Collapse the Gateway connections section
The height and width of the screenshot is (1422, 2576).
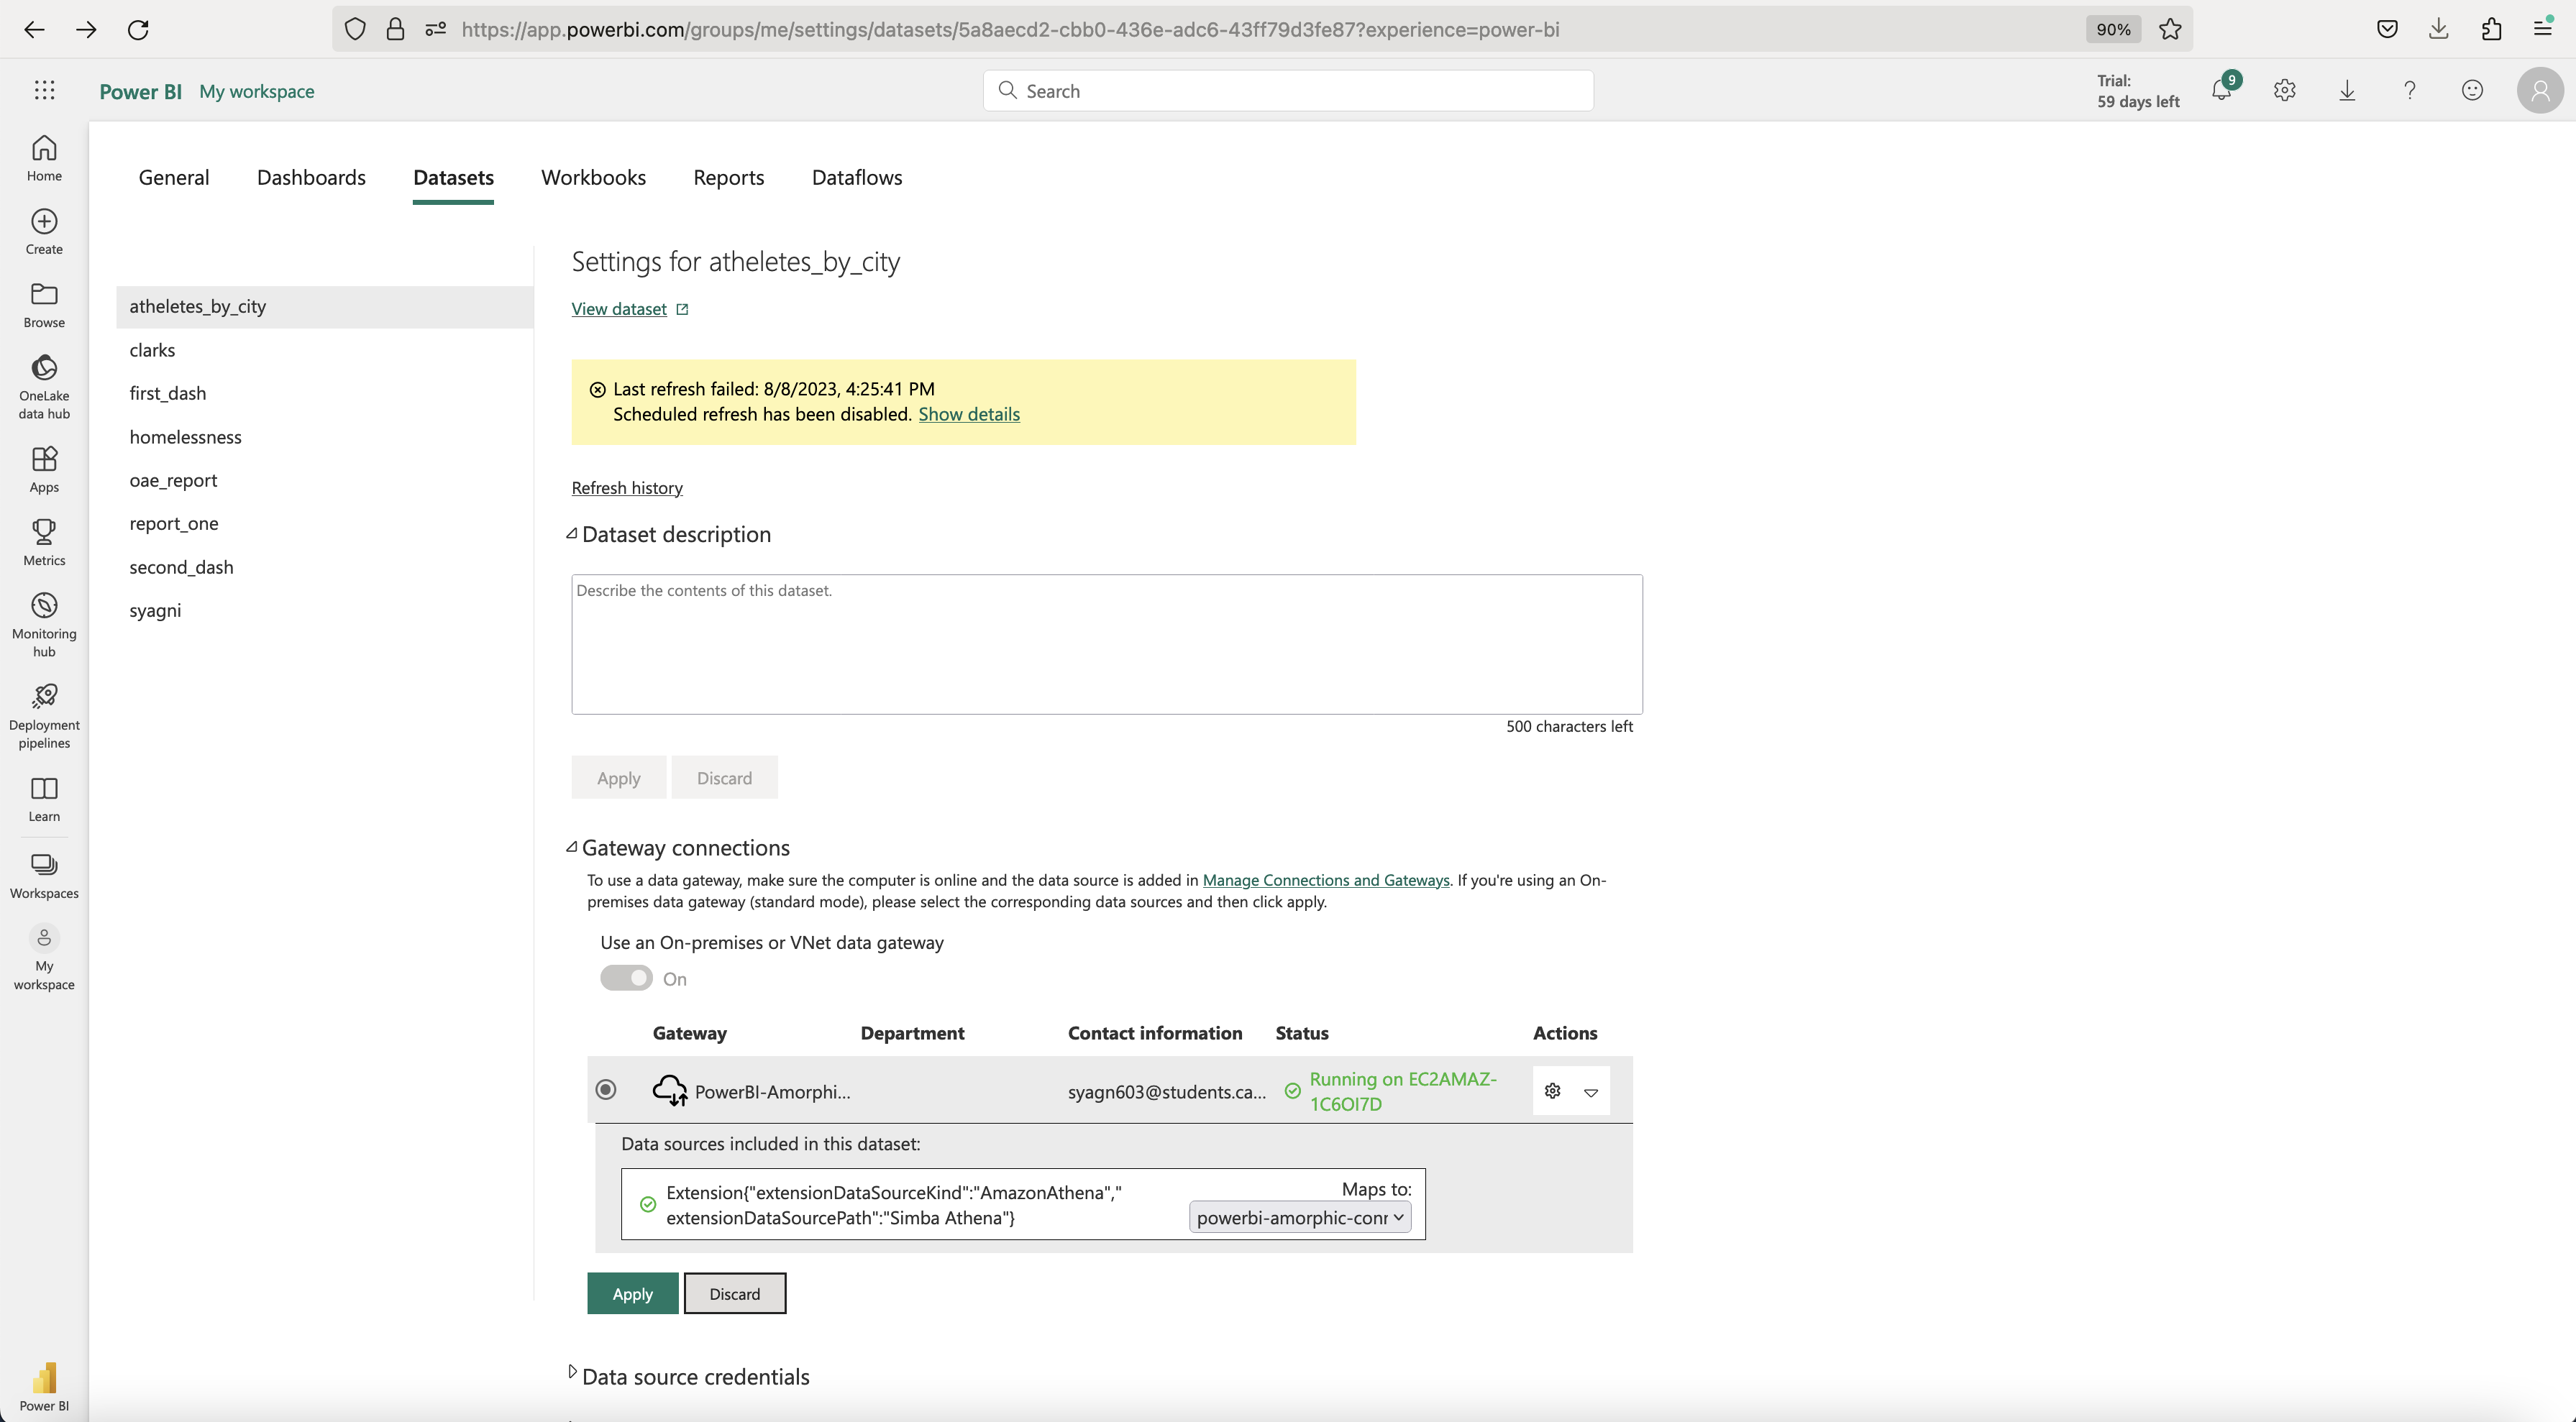tap(572, 847)
